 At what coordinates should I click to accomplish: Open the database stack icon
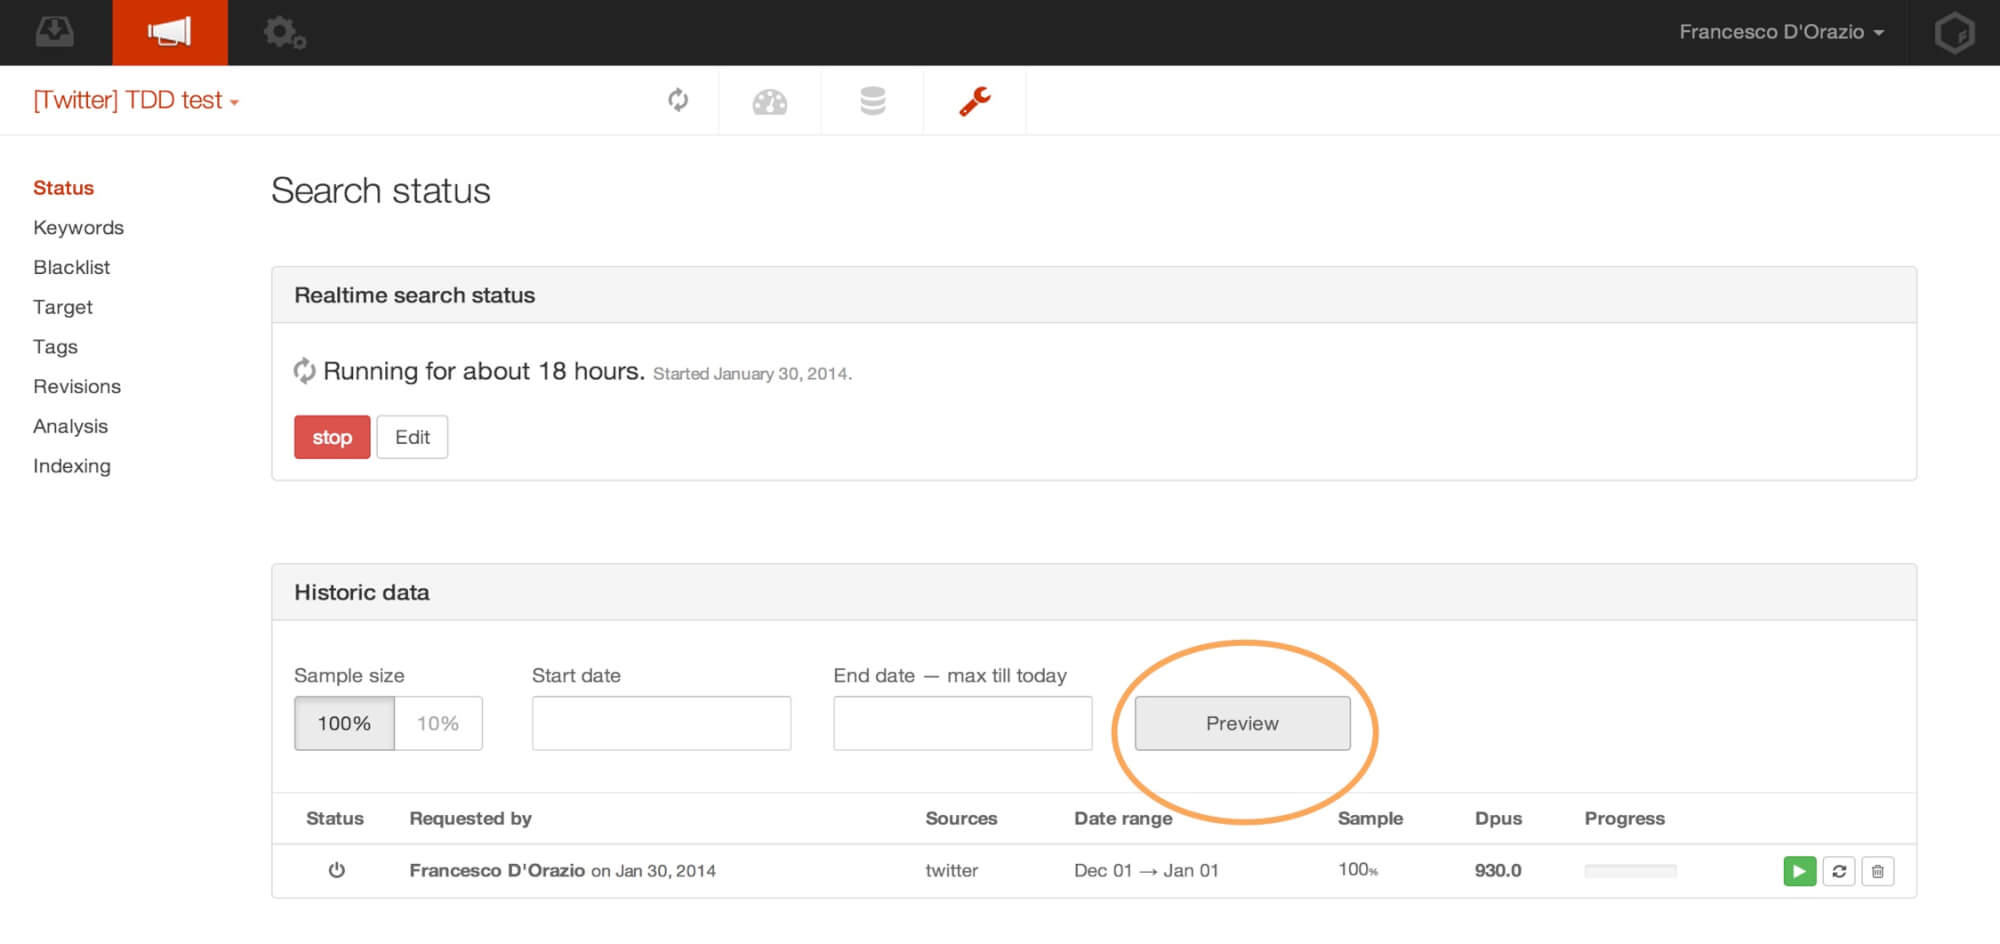[x=872, y=101]
